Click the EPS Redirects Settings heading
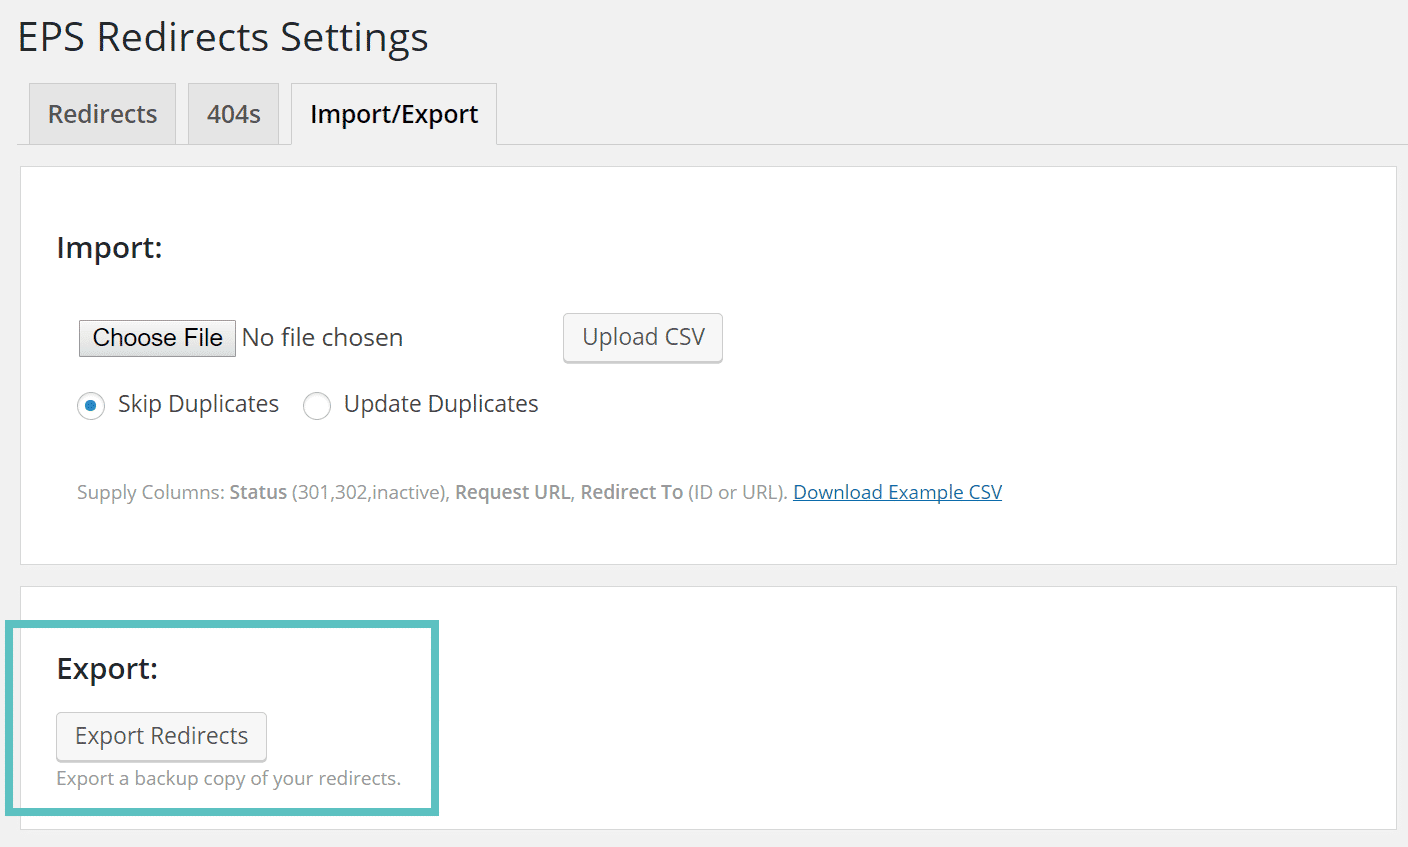 (222, 37)
